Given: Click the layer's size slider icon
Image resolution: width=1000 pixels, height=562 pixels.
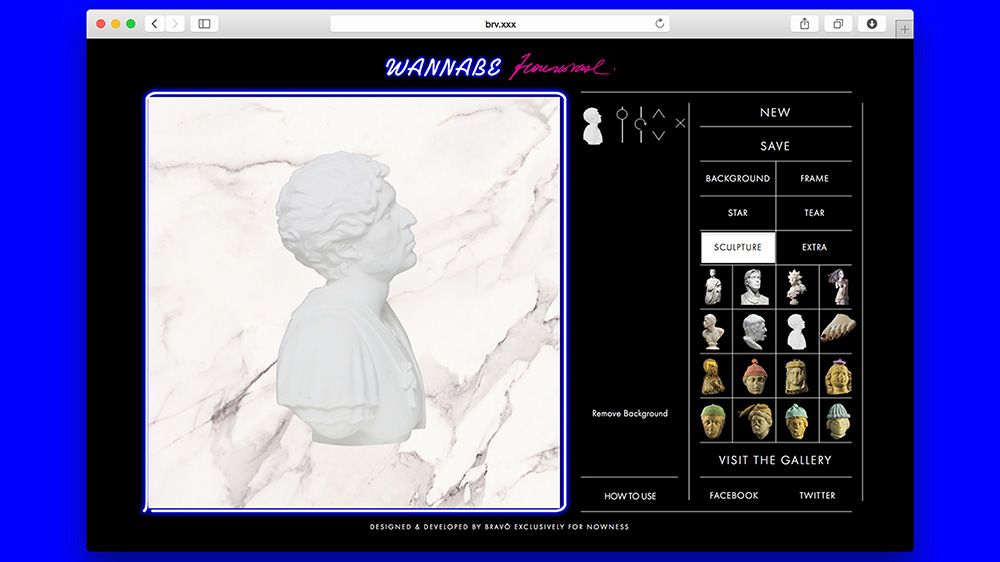Looking at the screenshot, I should 622,124.
